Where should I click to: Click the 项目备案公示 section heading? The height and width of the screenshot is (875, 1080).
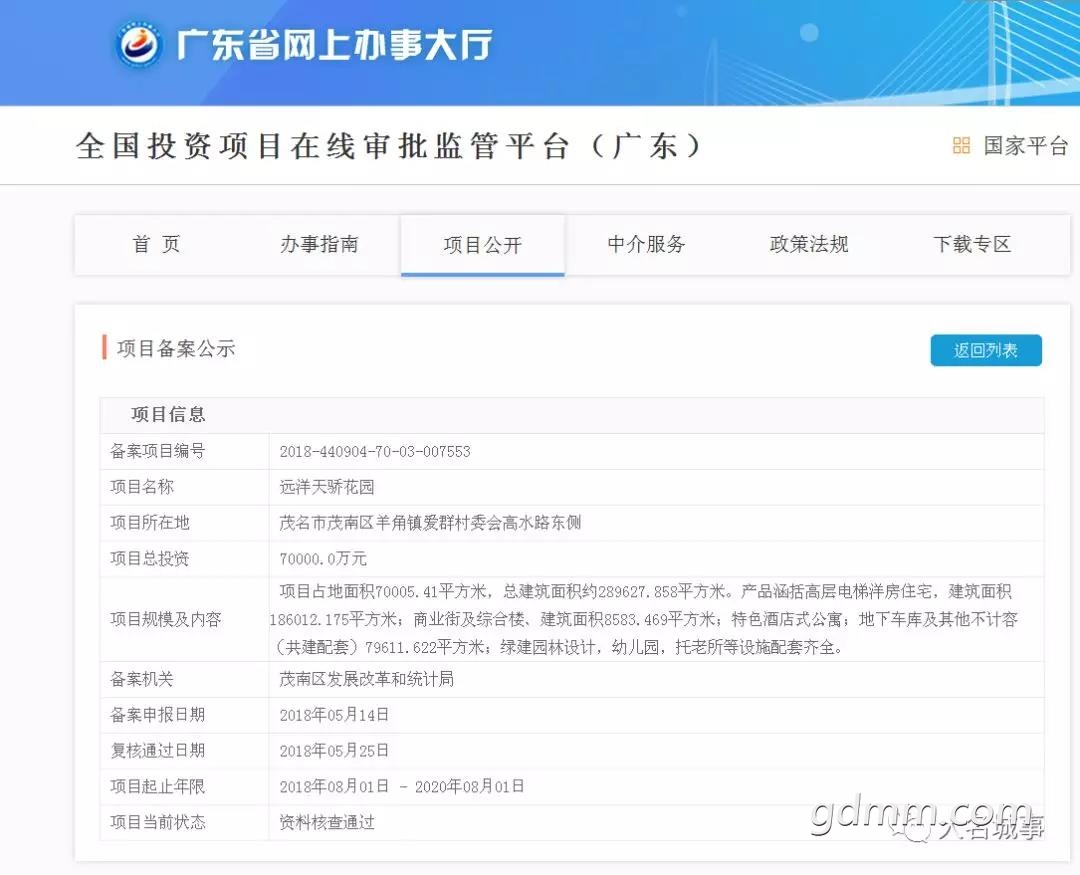click(176, 349)
